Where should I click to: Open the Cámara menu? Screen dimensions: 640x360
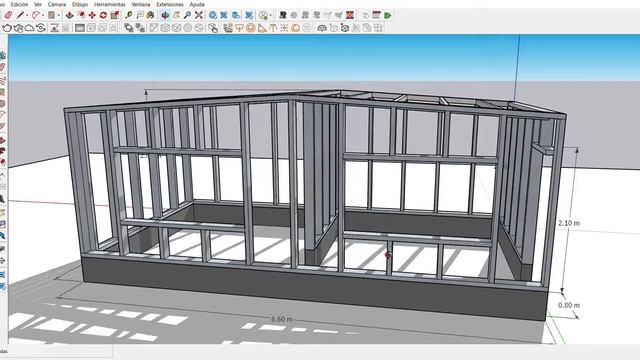tap(57, 4)
